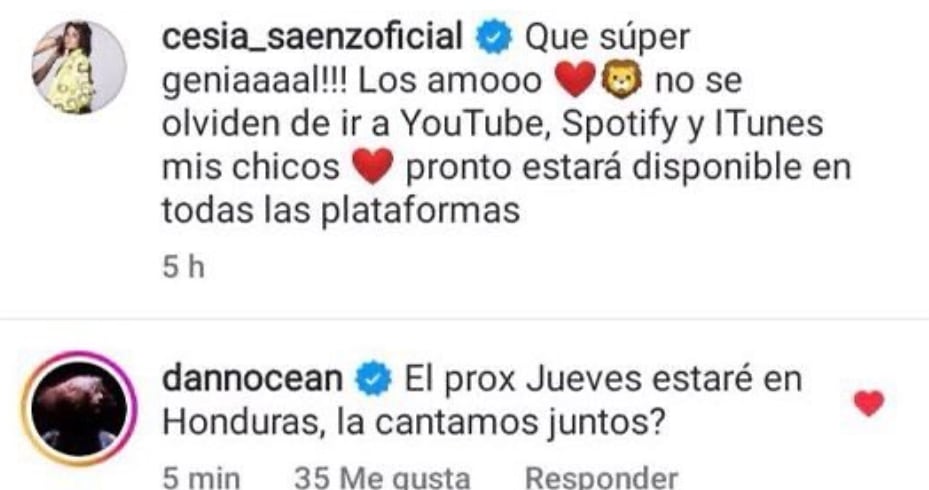Click cesia_saenzoficial's blue verified badge
The height and width of the screenshot is (490, 929).
pos(494,38)
